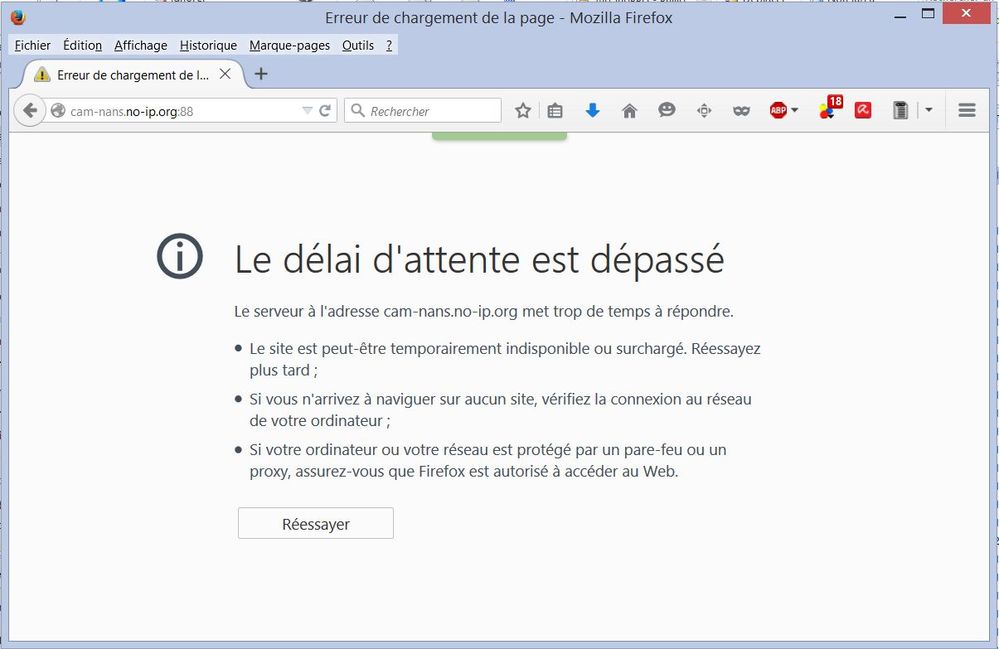999x649 pixels.
Task: Open the Historique menu
Action: click(208, 45)
